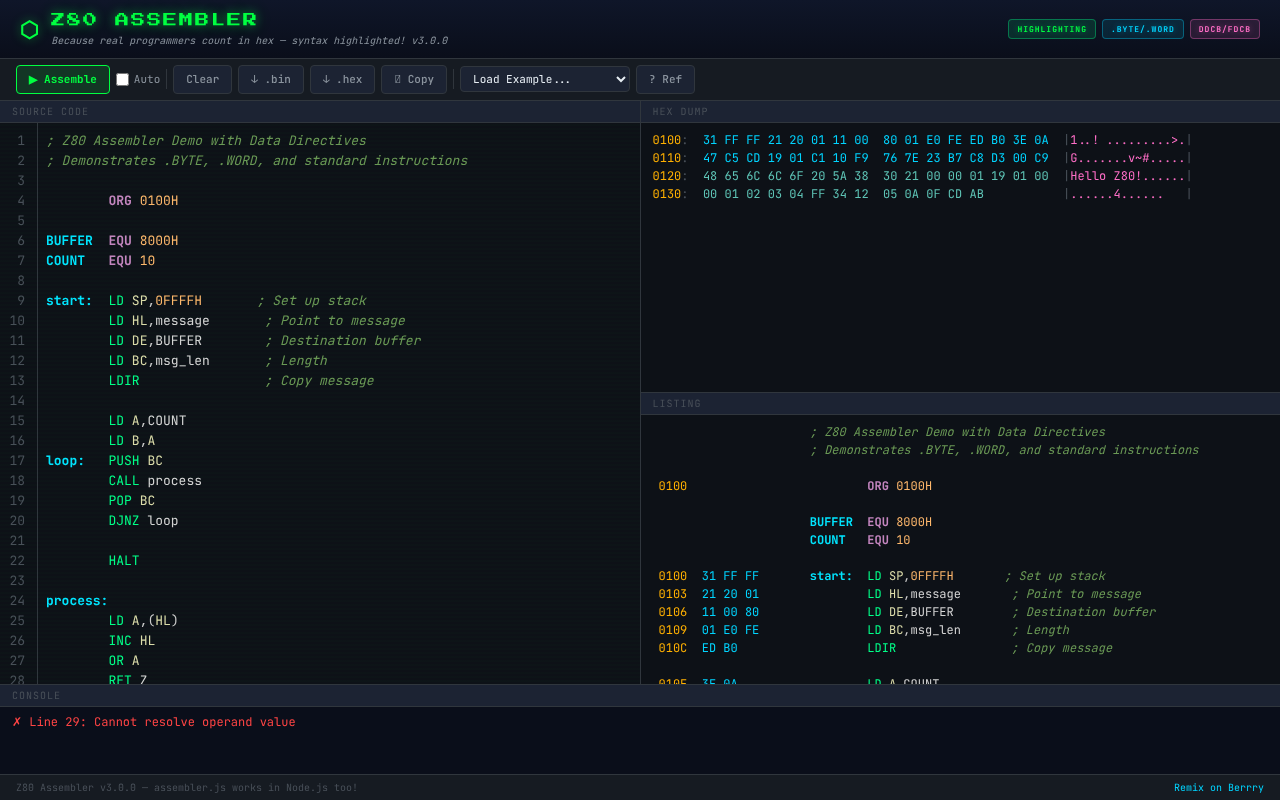Click the process: label in source code
Image resolution: width=1280 pixels, height=800 pixels.
pos(77,601)
